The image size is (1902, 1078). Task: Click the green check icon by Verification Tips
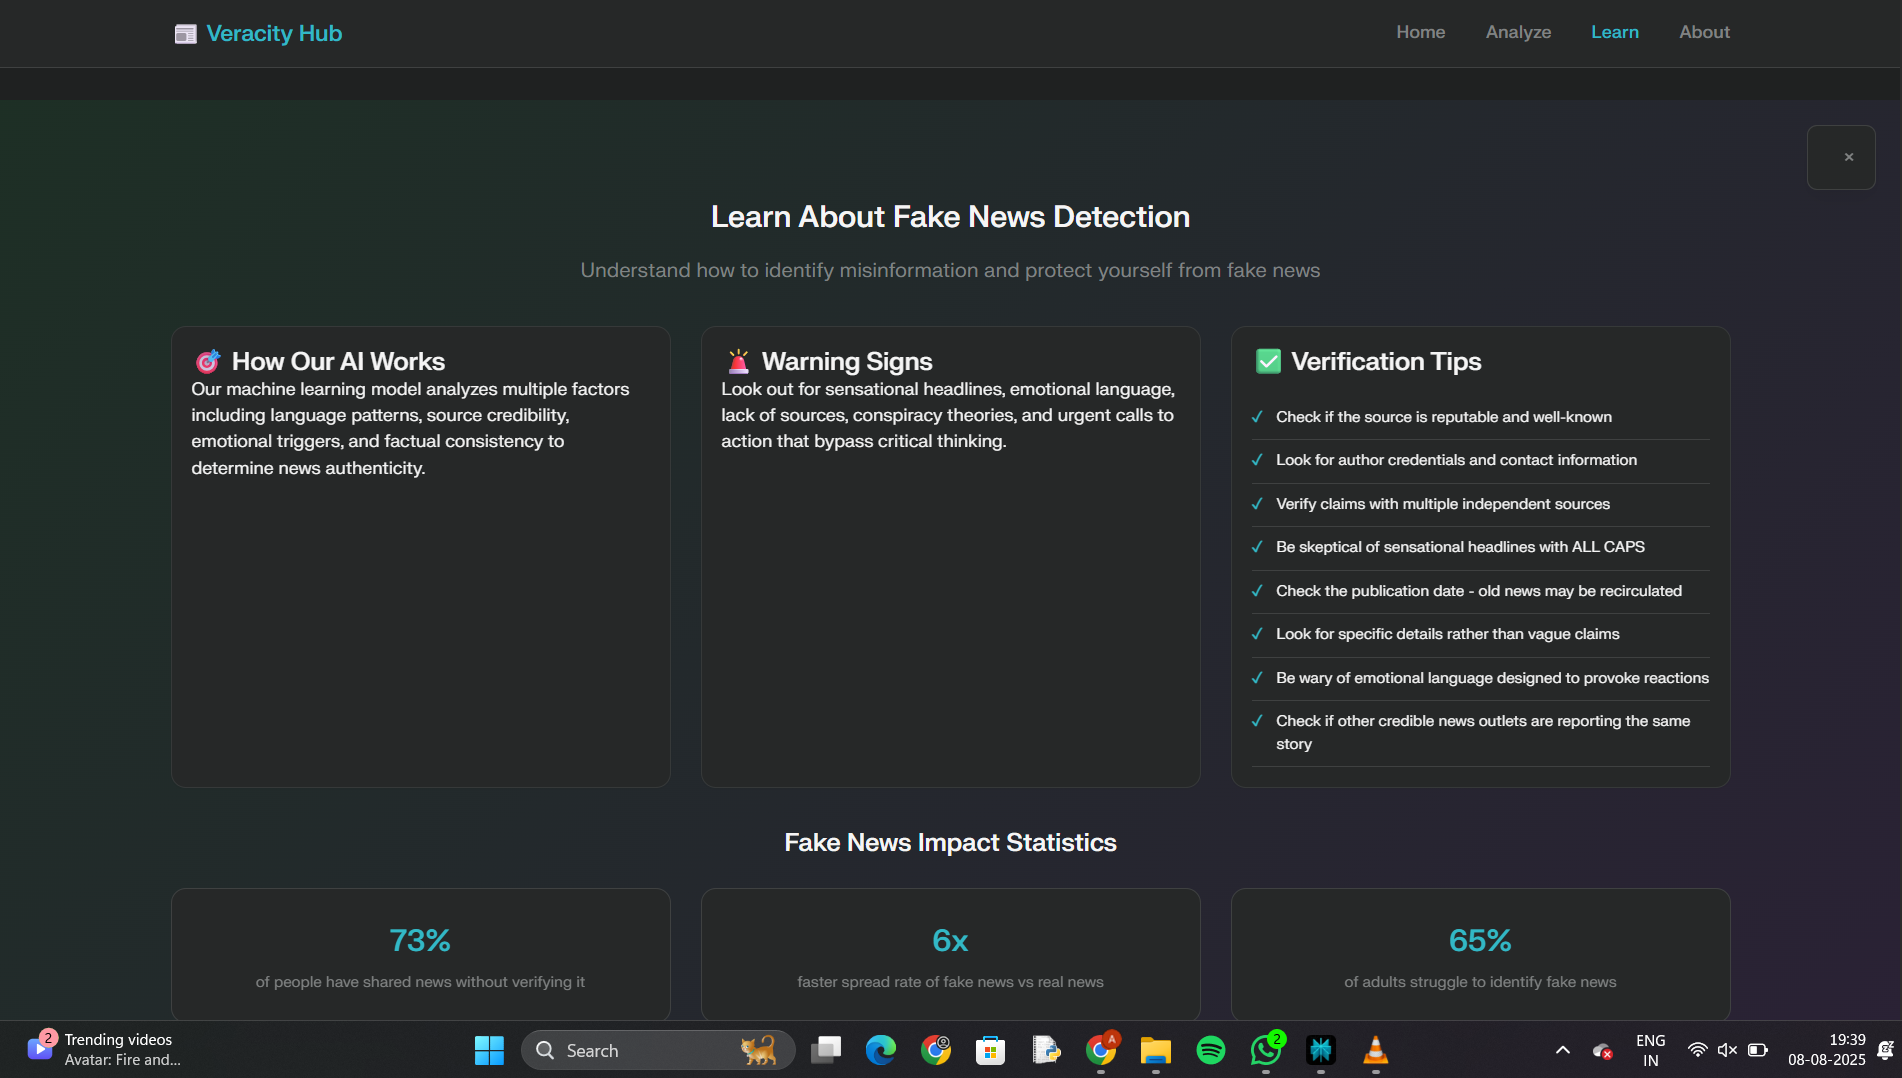1268,361
